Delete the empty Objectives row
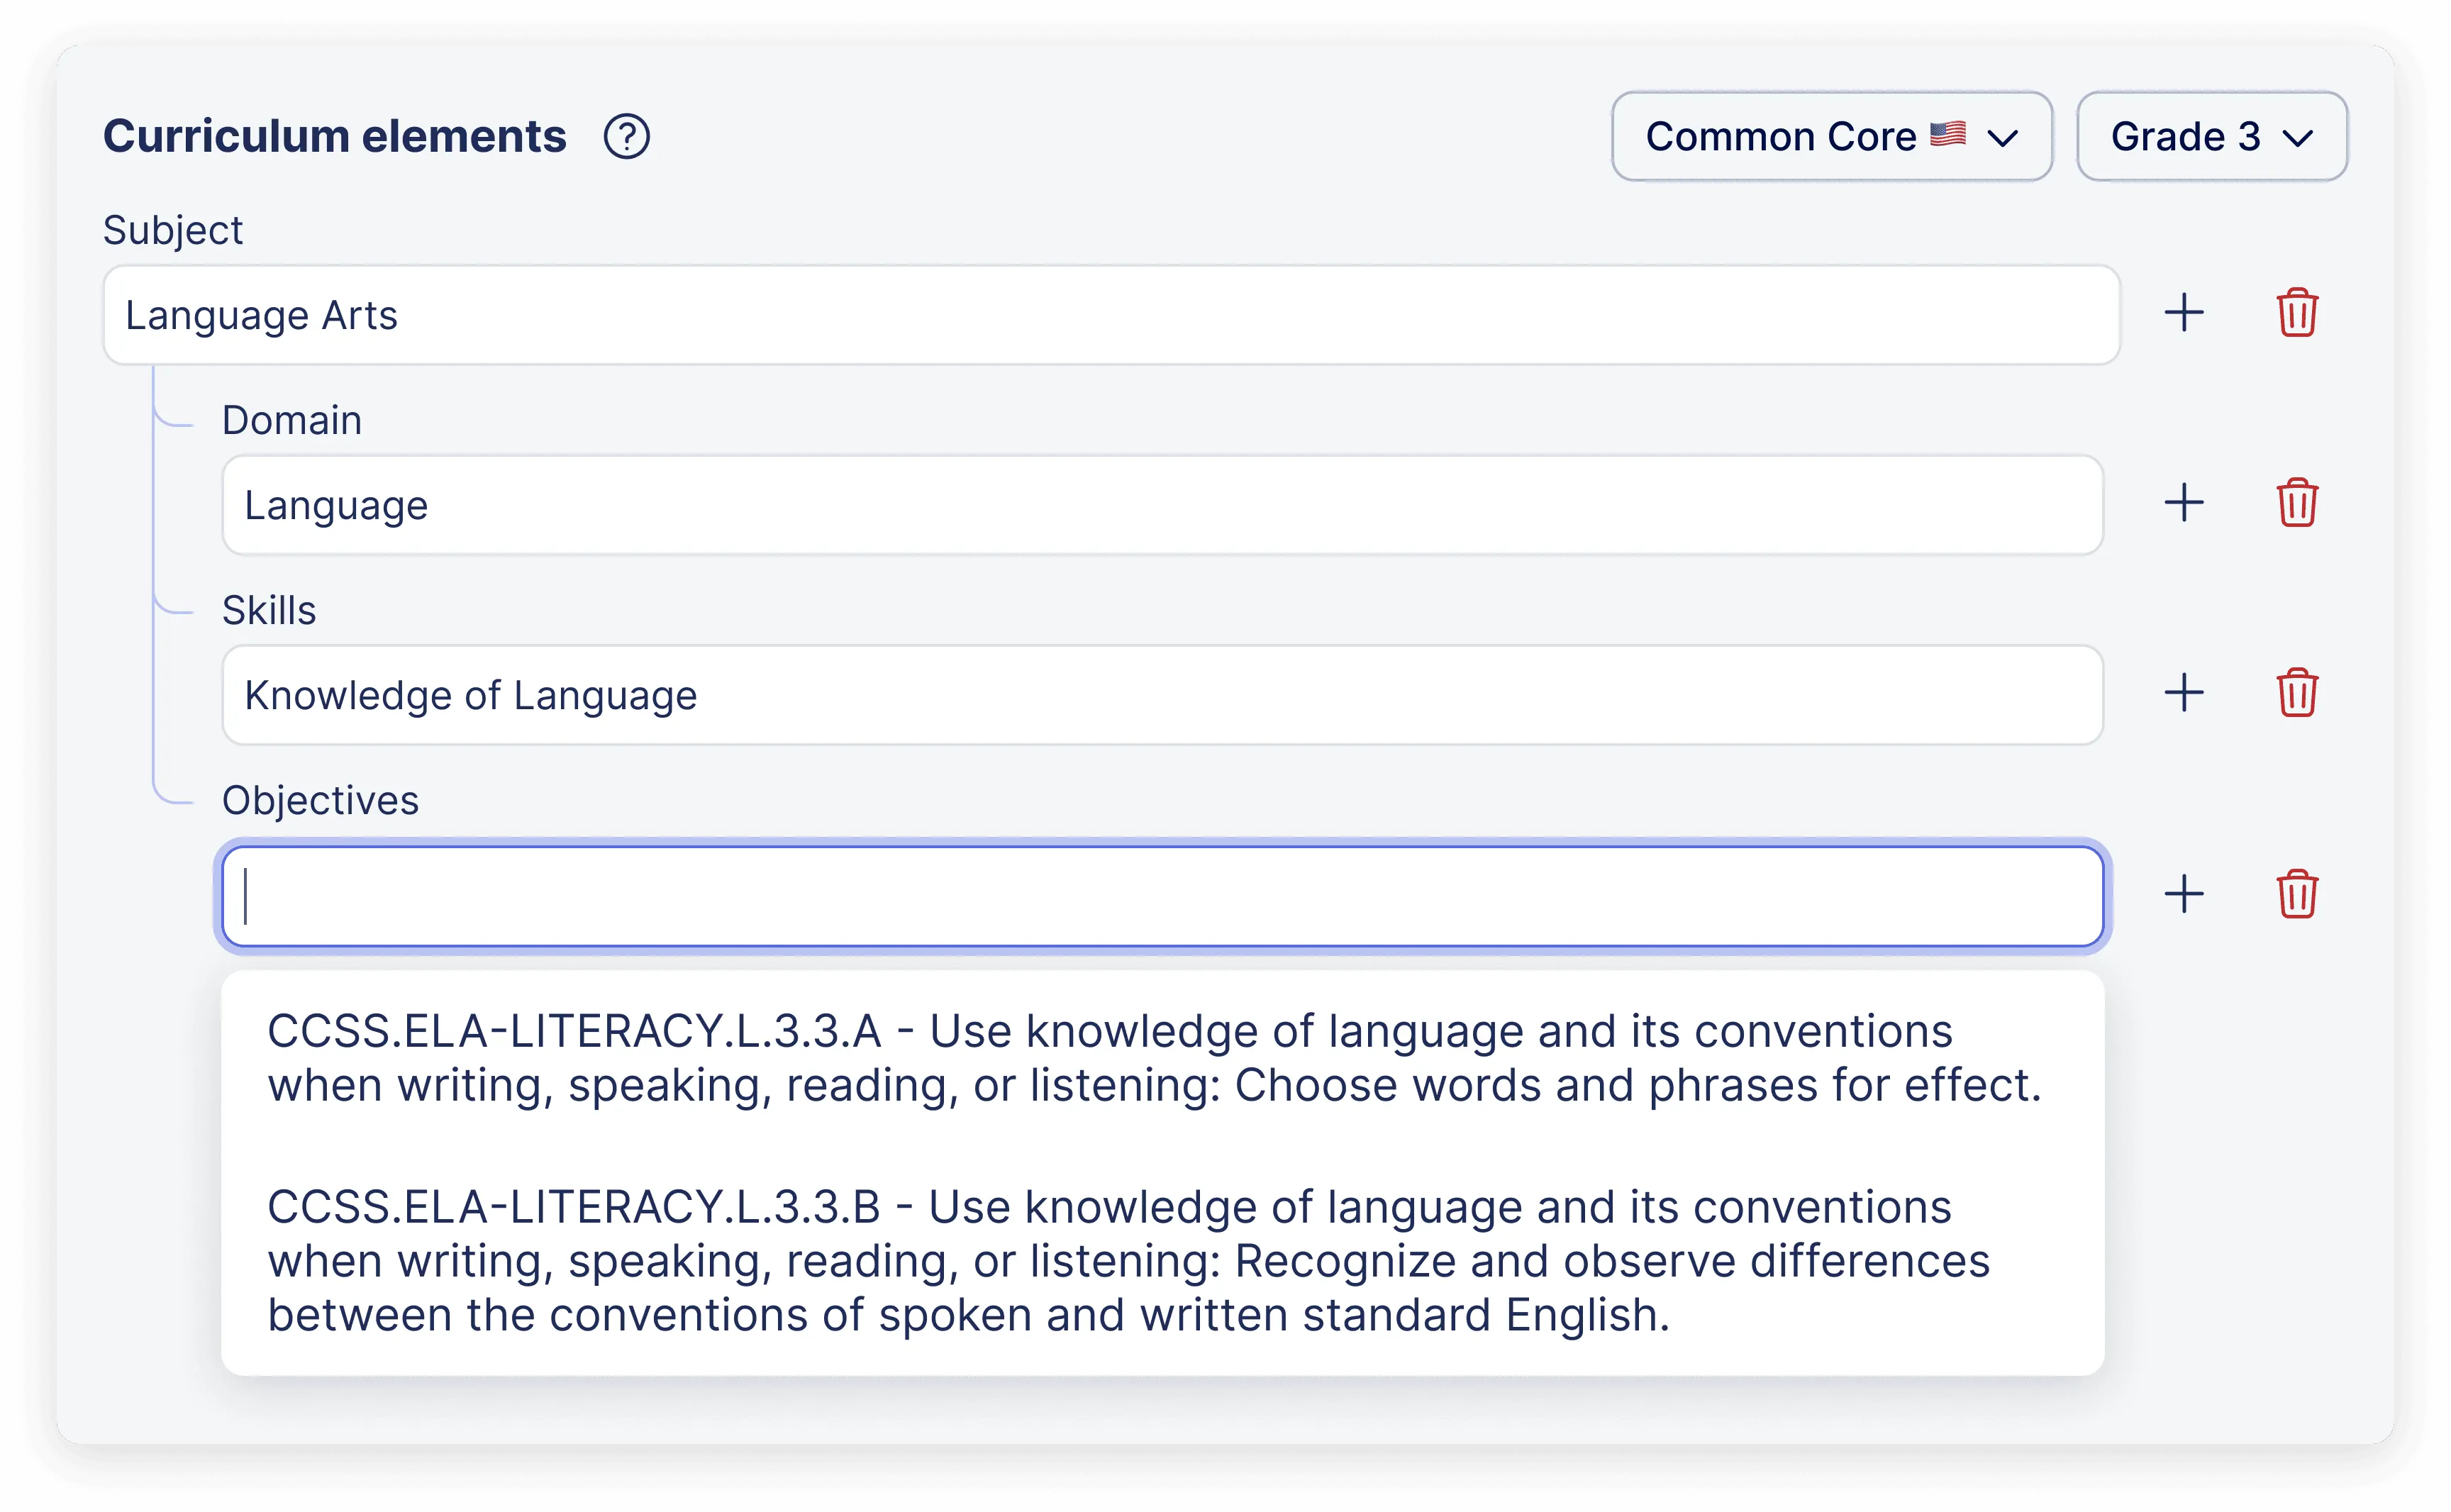 [x=2297, y=894]
